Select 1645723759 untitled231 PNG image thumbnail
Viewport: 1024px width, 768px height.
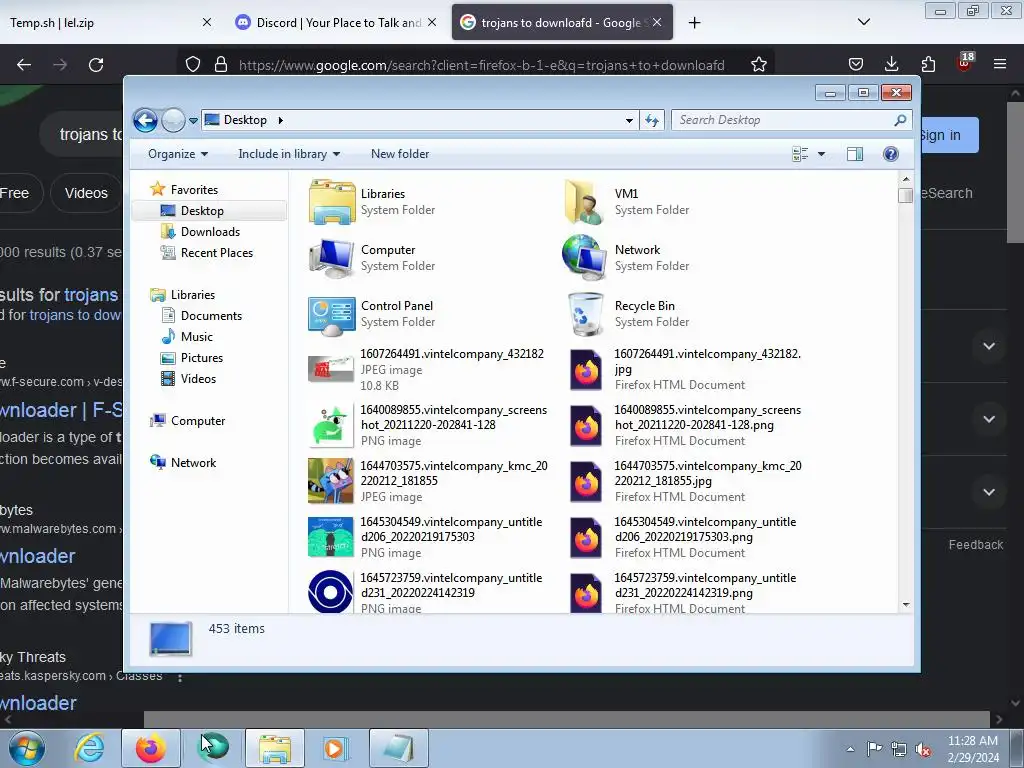click(331, 592)
